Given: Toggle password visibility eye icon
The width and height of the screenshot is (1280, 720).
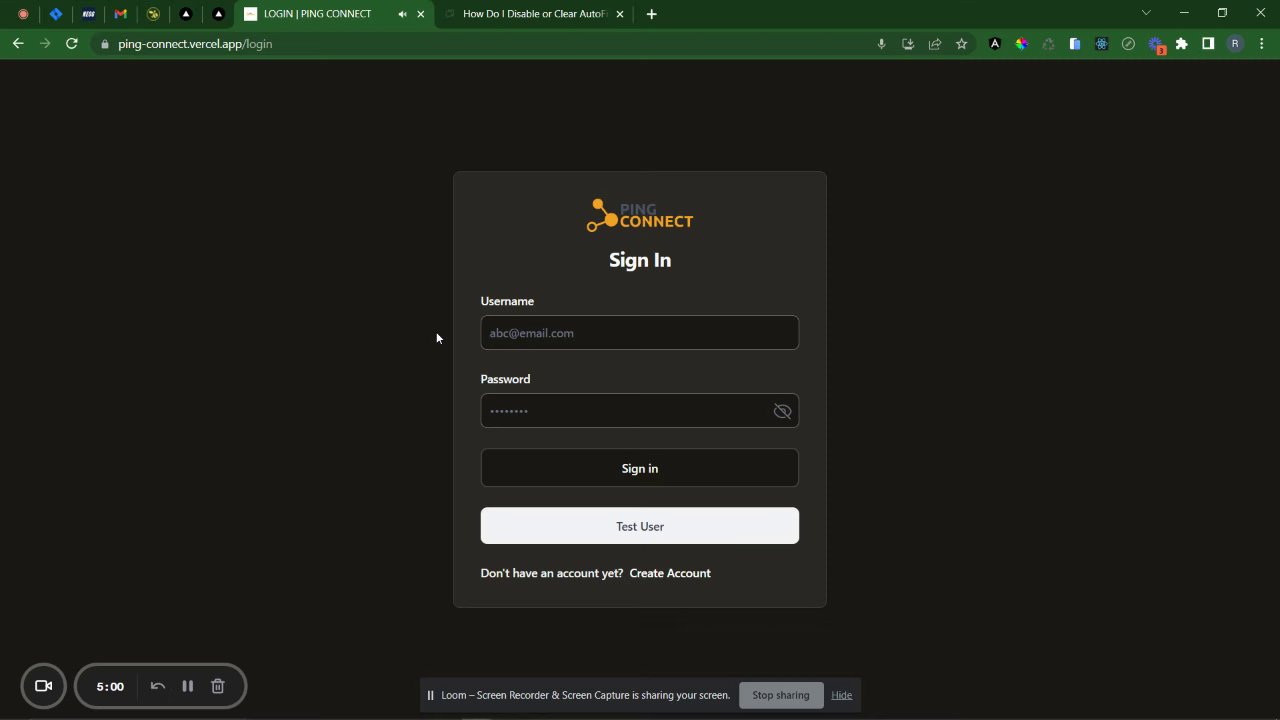Looking at the screenshot, I should coord(782,411).
